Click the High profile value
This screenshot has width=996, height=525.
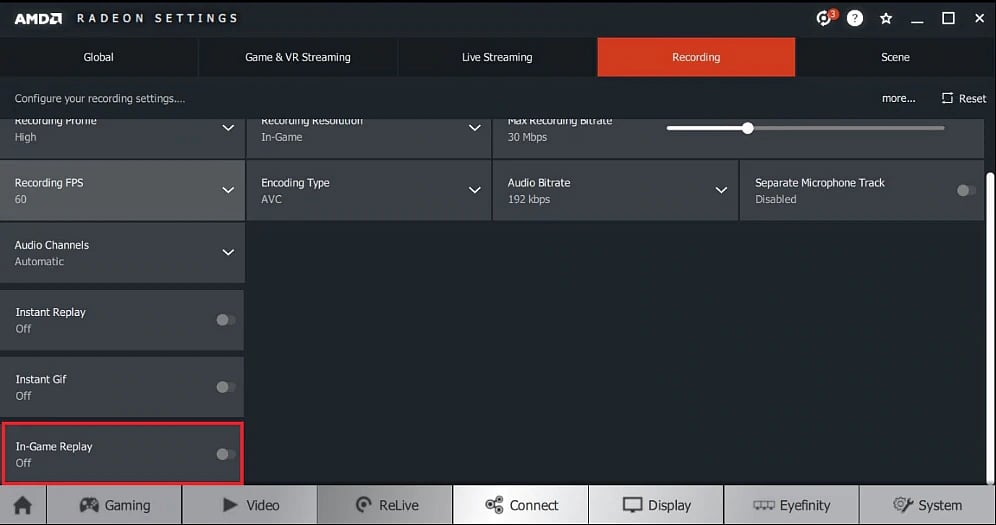[25, 137]
